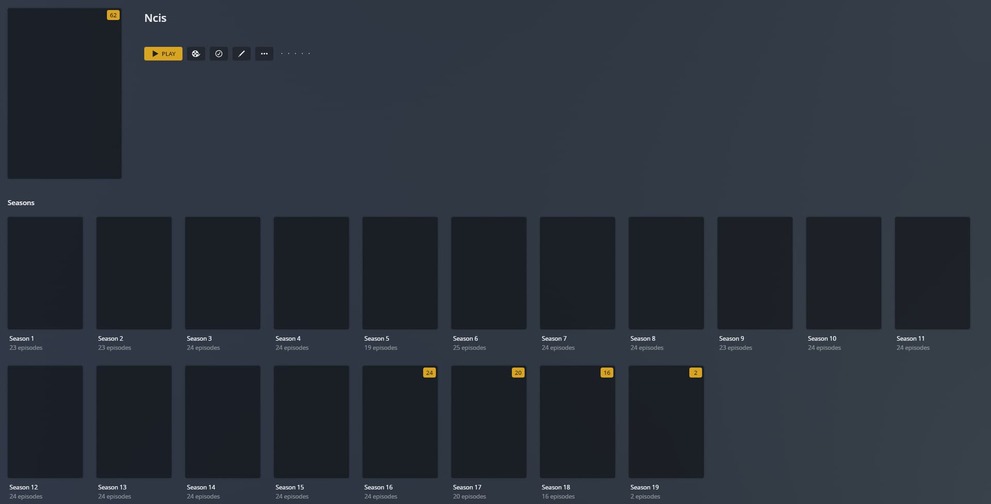Click '23 episodes' under Season 1
The width and height of the screenshot is (991, 504).
click(x=26, y=348)
